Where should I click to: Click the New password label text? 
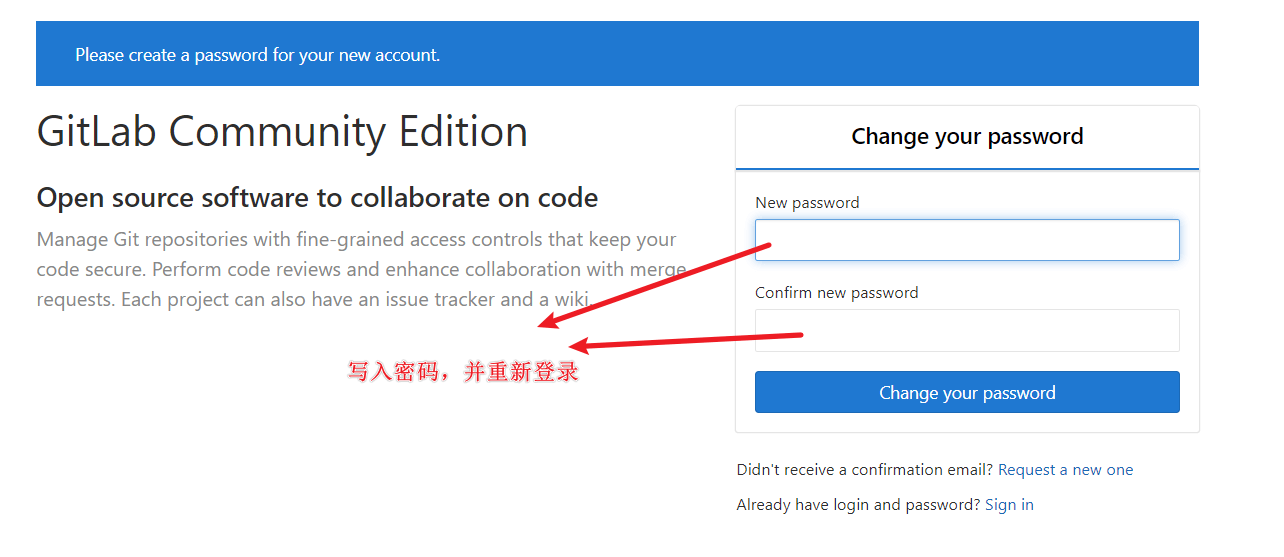point(807,203)
